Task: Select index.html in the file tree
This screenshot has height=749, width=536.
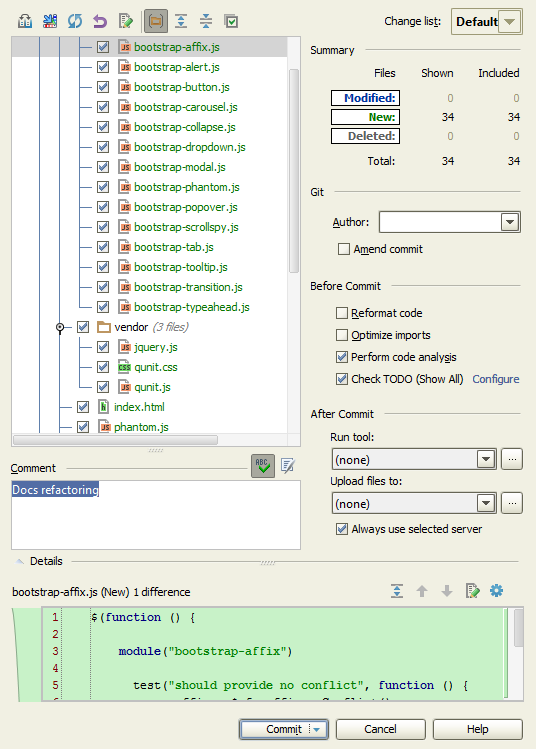Action: pyautogui.click(x=139, y=407)
